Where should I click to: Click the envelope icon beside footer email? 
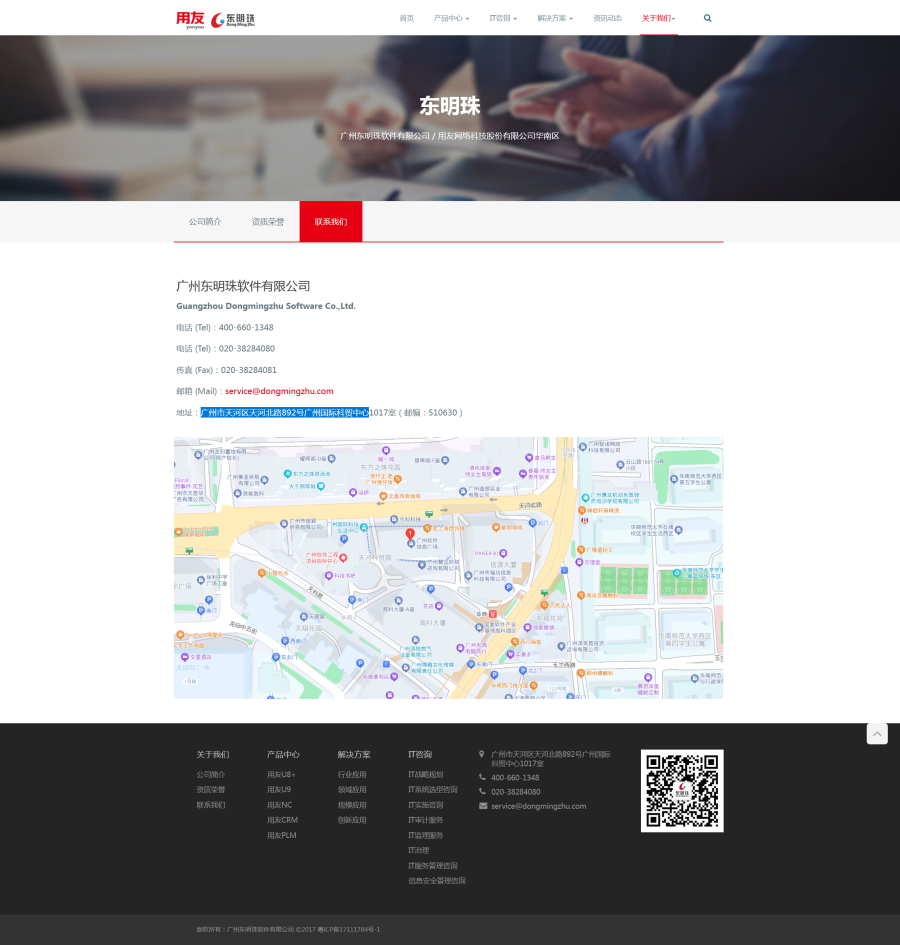483,806
